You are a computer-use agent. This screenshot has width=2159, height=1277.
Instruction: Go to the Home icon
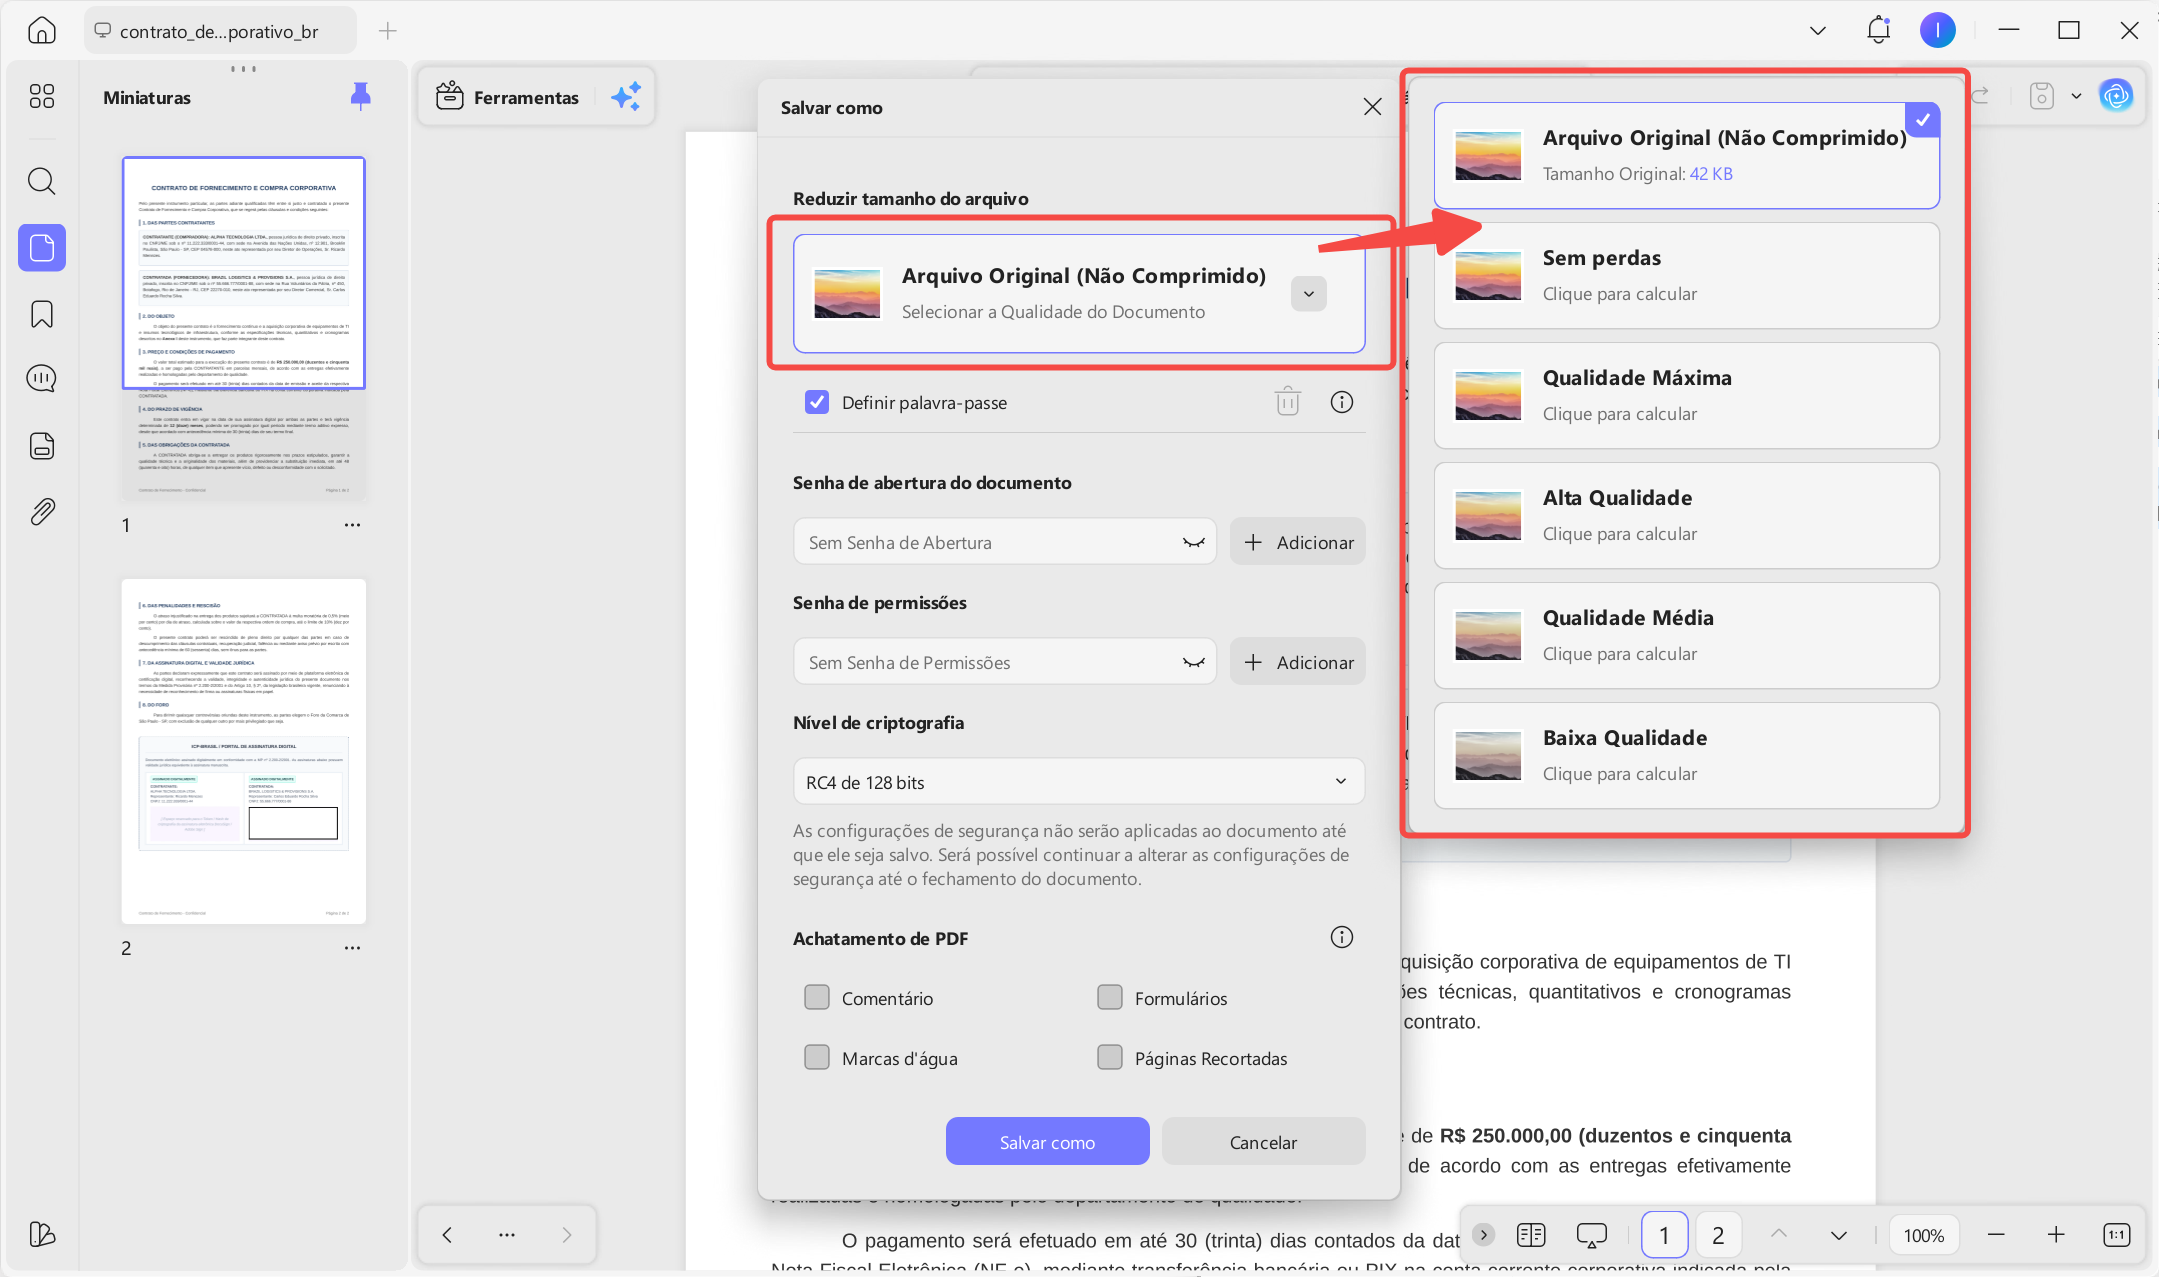click(41, 30)
